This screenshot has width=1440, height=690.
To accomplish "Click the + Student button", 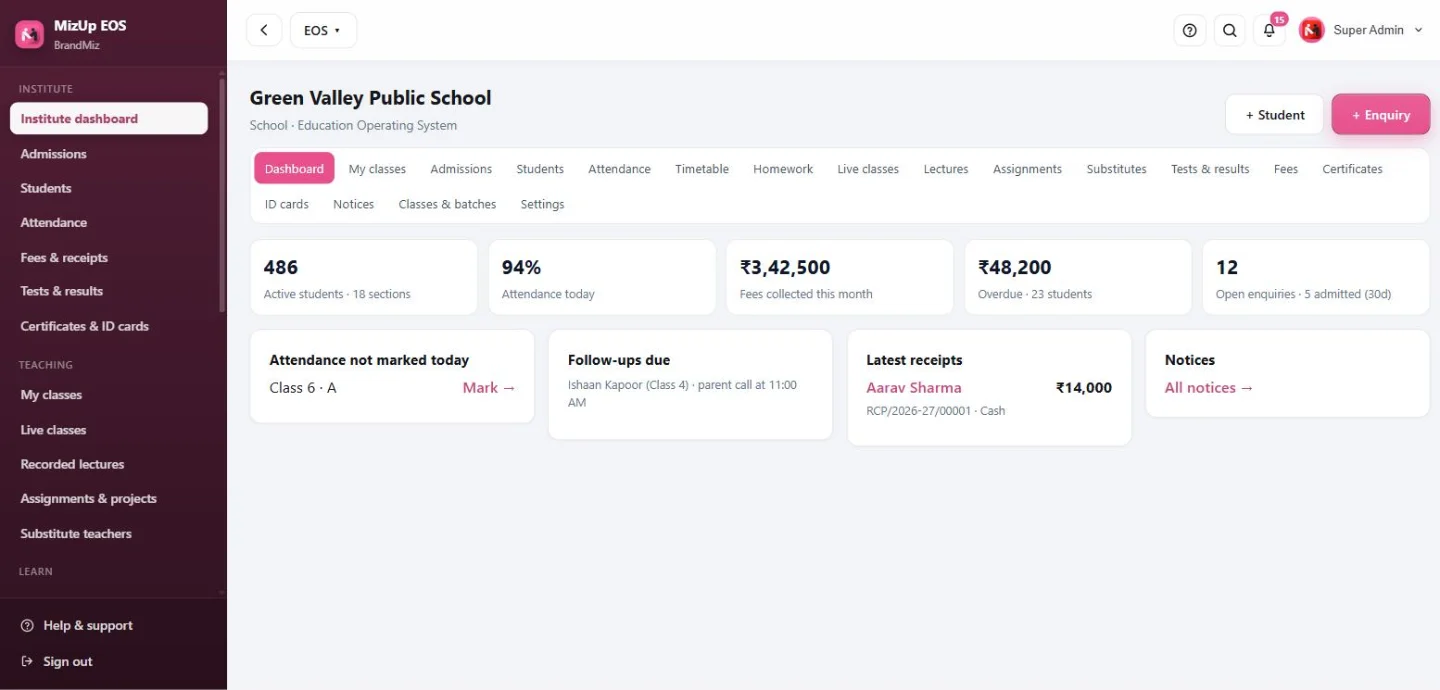I will coord(1275,115).
